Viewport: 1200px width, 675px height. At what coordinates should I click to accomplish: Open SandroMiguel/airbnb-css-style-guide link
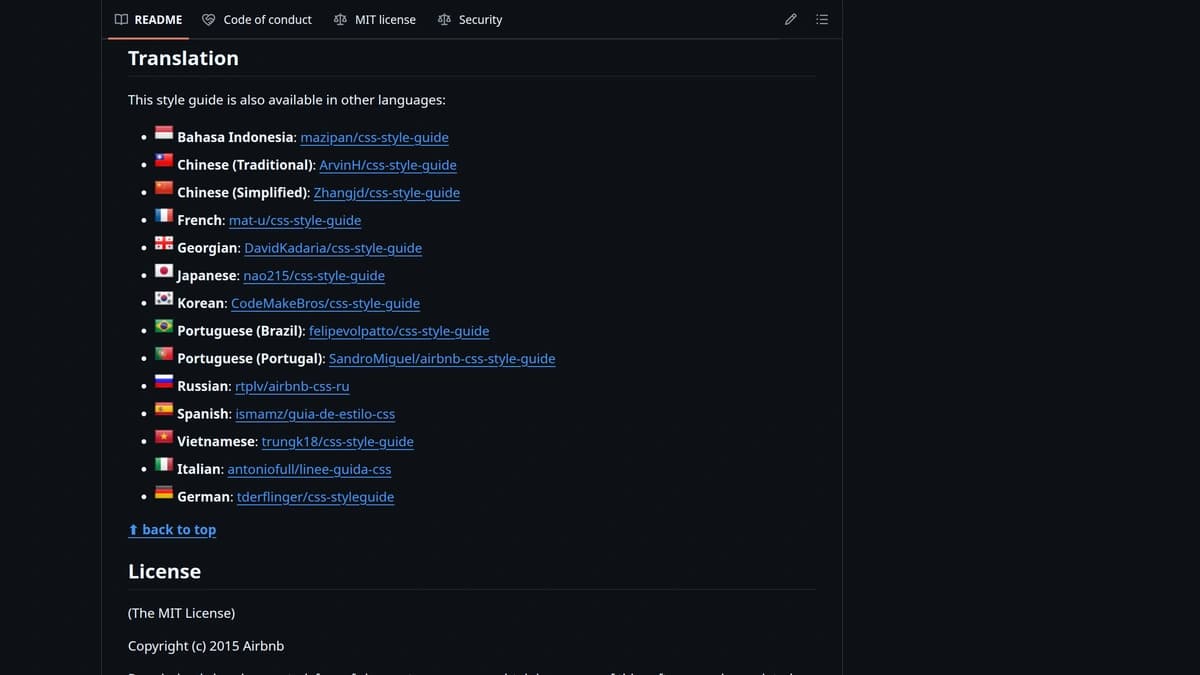(x=441, y=359)
